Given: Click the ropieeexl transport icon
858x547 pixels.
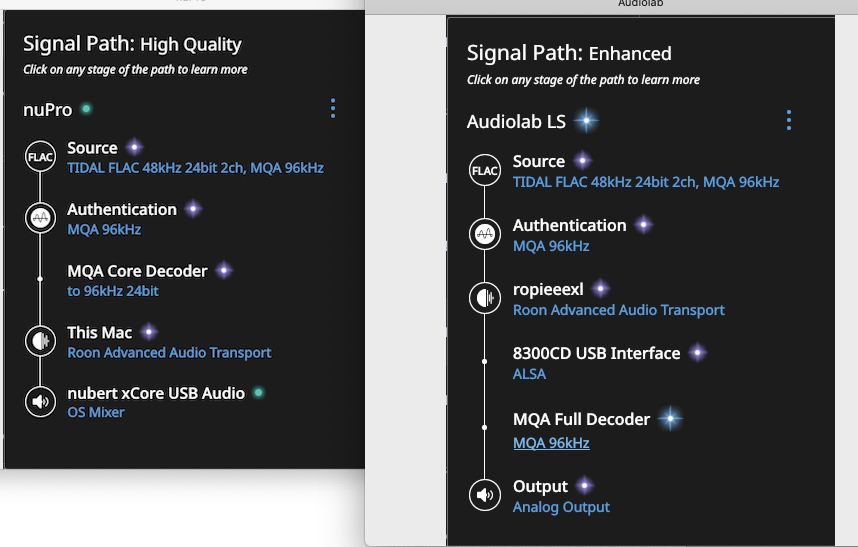Looking at the screenshot, I should (x=485, y=298).
